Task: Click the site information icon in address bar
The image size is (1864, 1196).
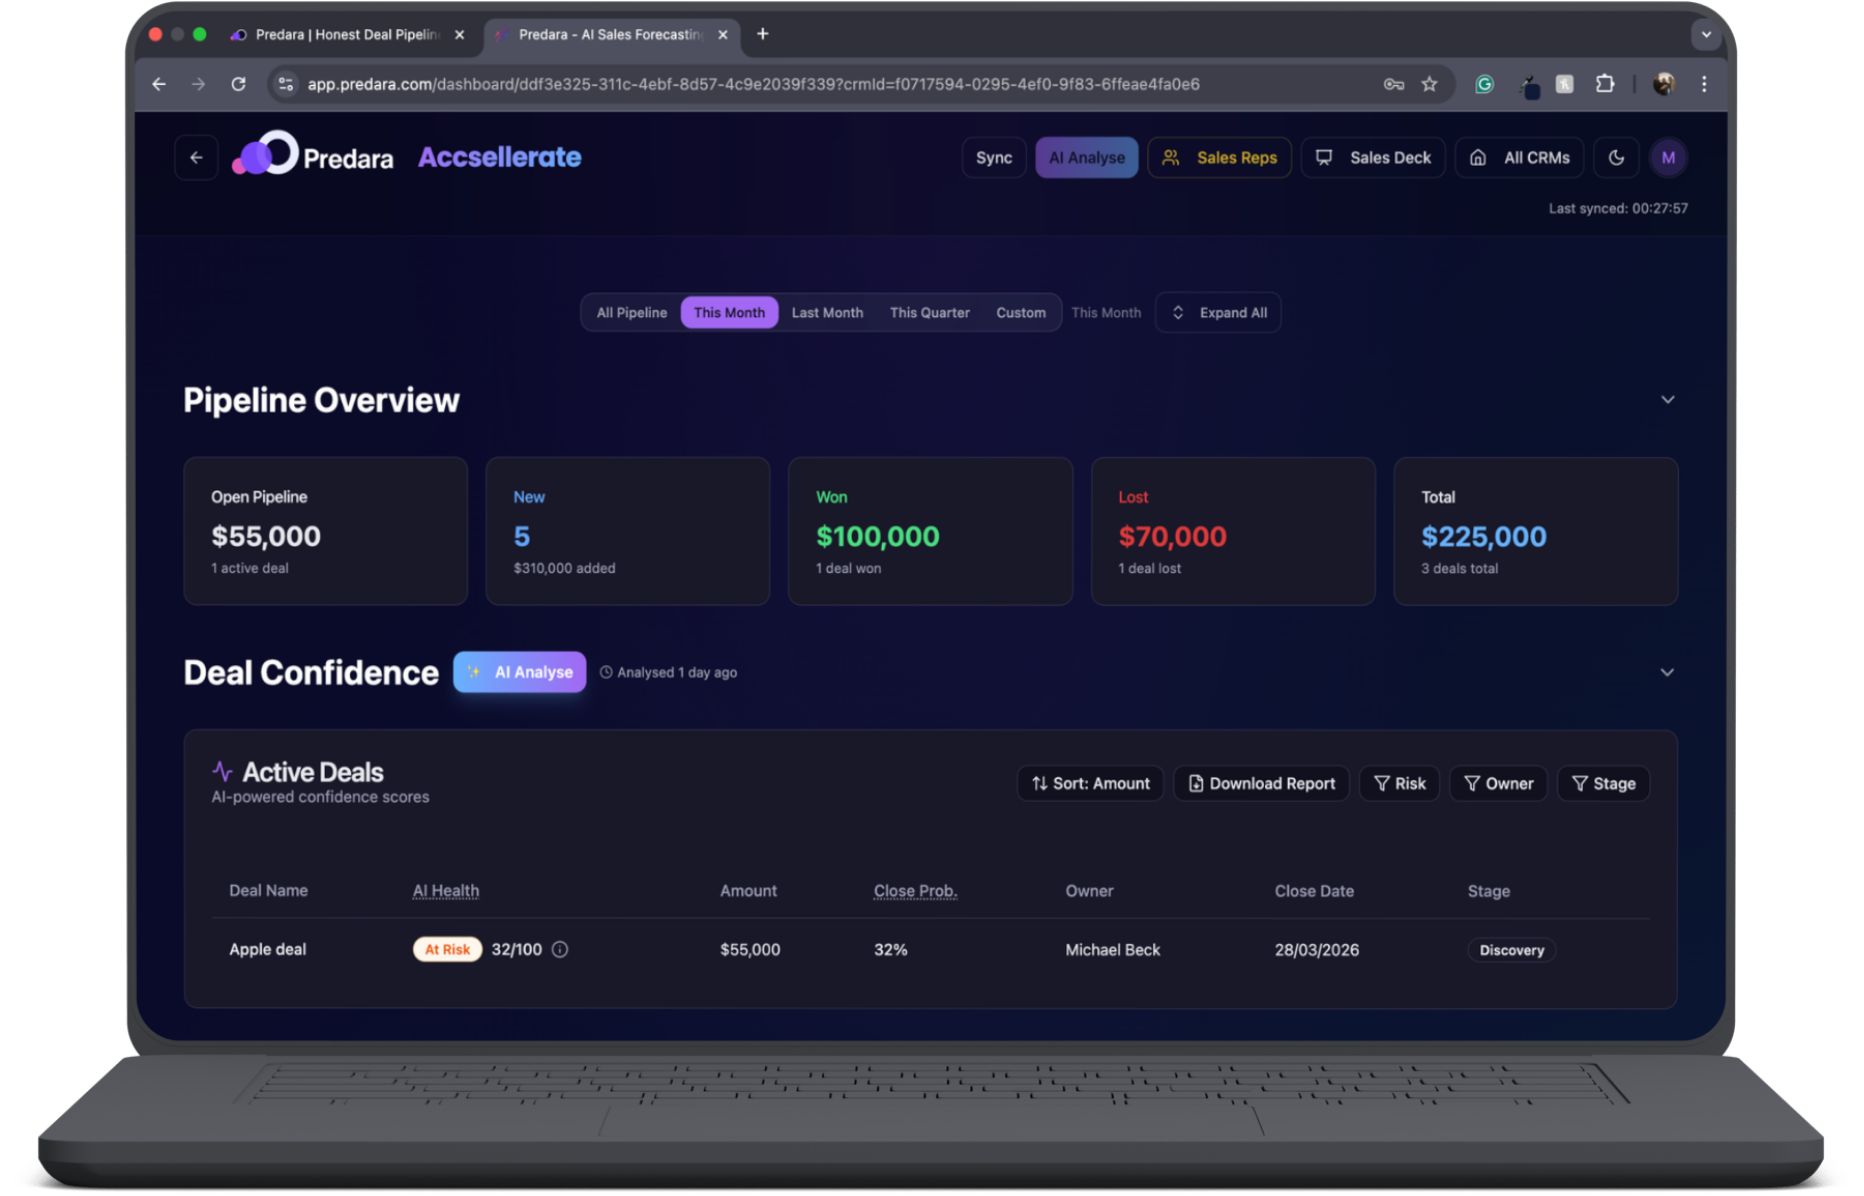Action: pos(286,84)
